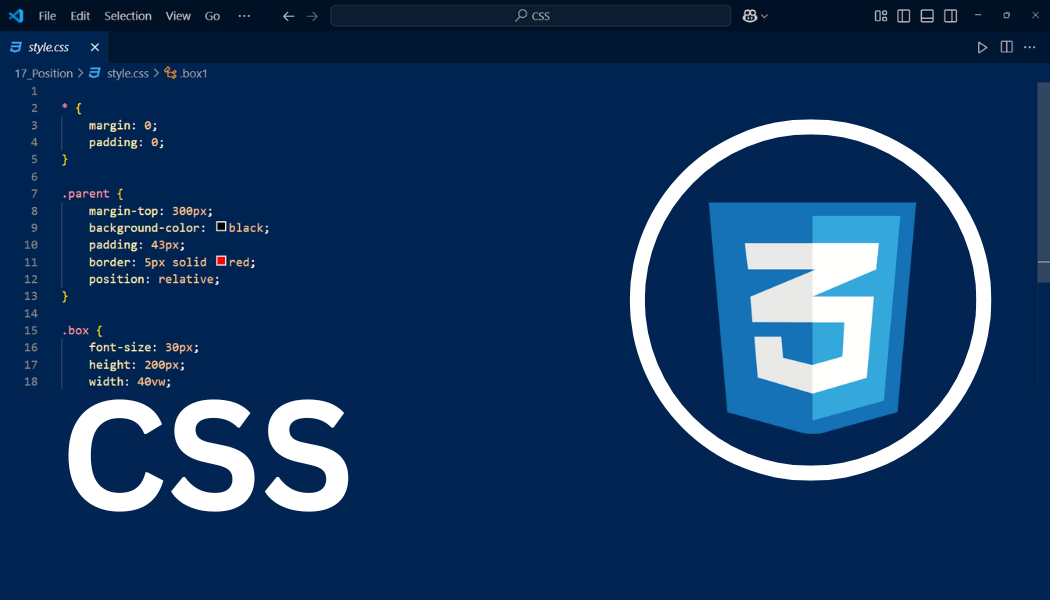Open the Customize Layout icon
Viewport: 1050px width, 600px height.
pyautogui.click(x=881, y=15)
